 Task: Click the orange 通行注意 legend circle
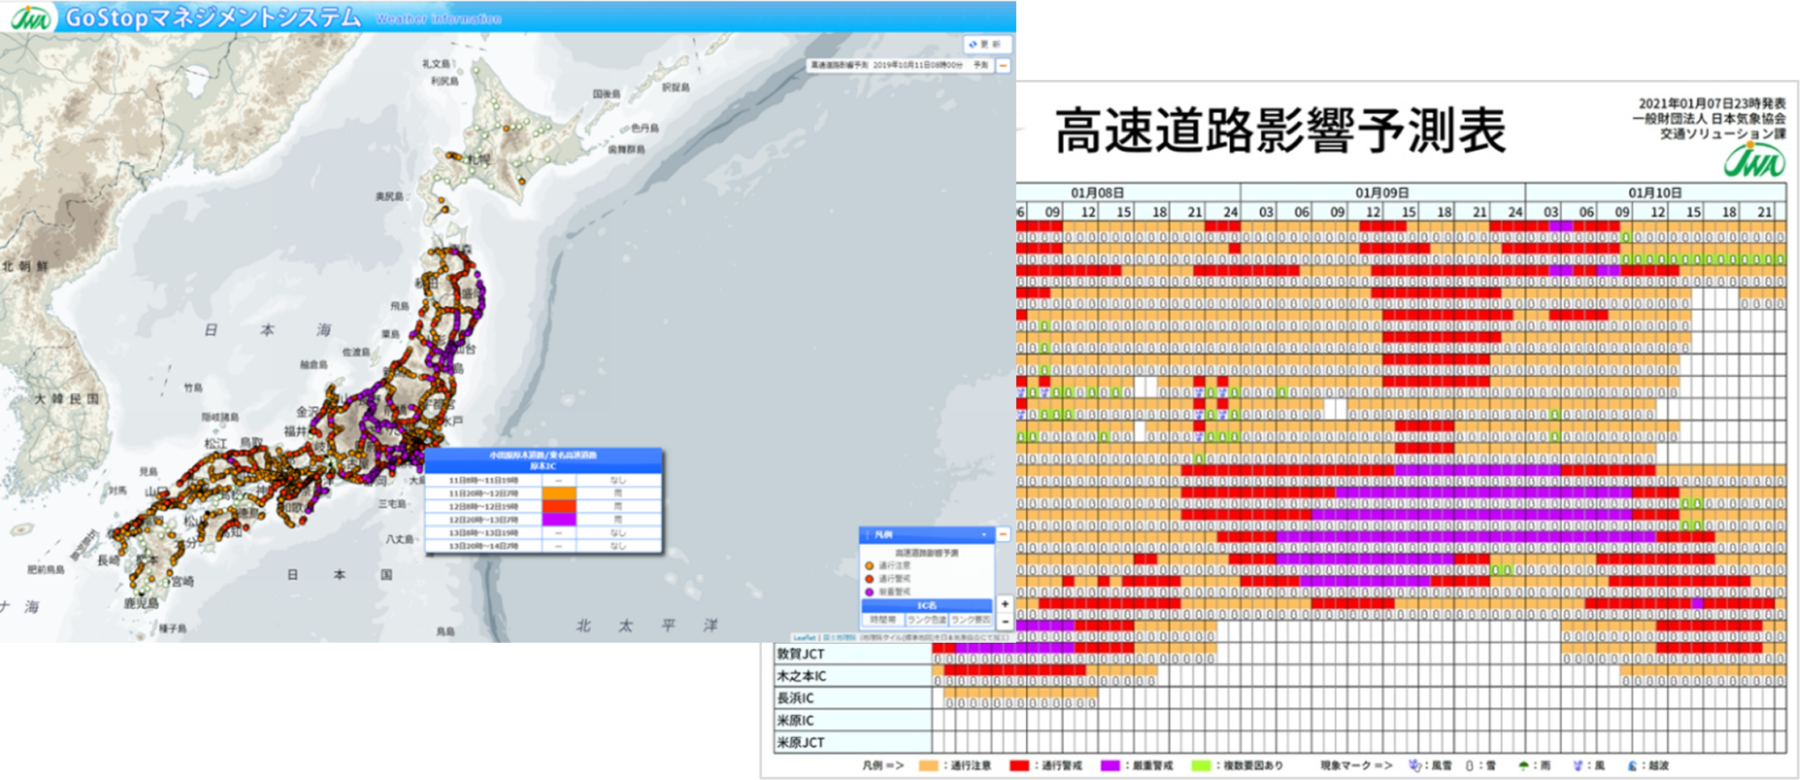(x=869, y=566)
